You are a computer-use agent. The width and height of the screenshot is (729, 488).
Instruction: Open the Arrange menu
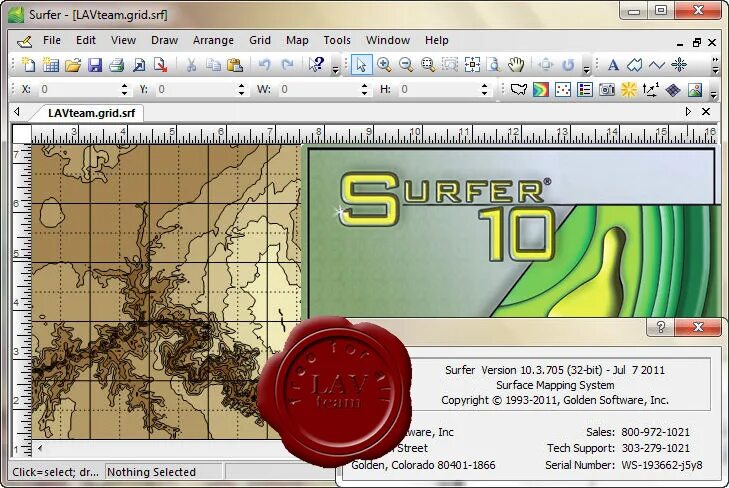coord(213,40)
